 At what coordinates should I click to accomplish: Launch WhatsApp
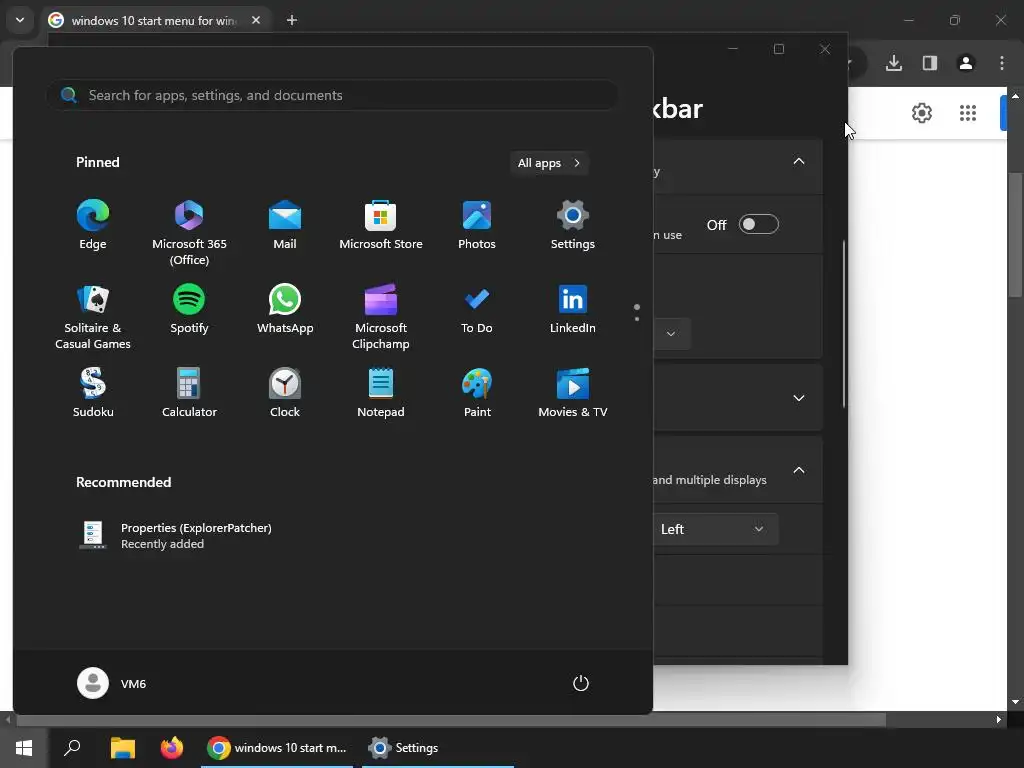[x=285, y=310]
